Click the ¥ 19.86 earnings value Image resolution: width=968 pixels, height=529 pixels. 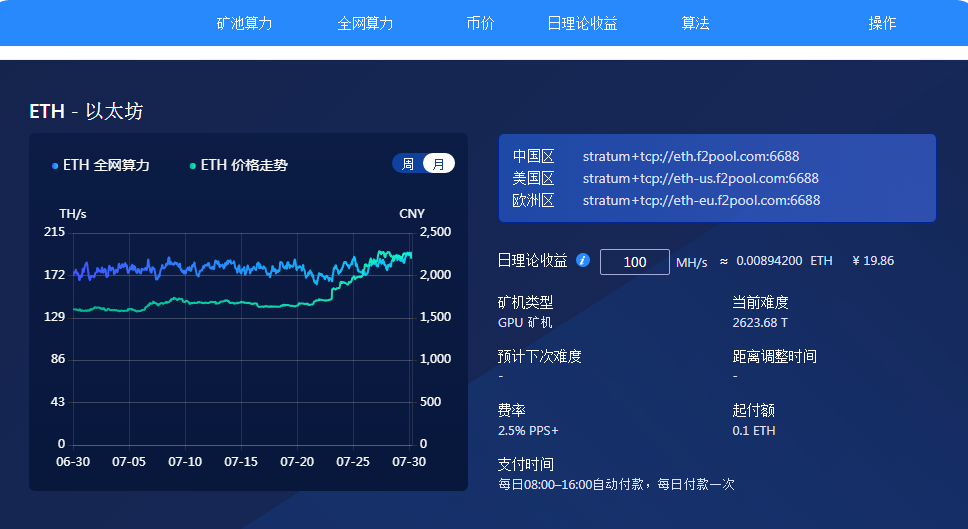tap(873, 261)
